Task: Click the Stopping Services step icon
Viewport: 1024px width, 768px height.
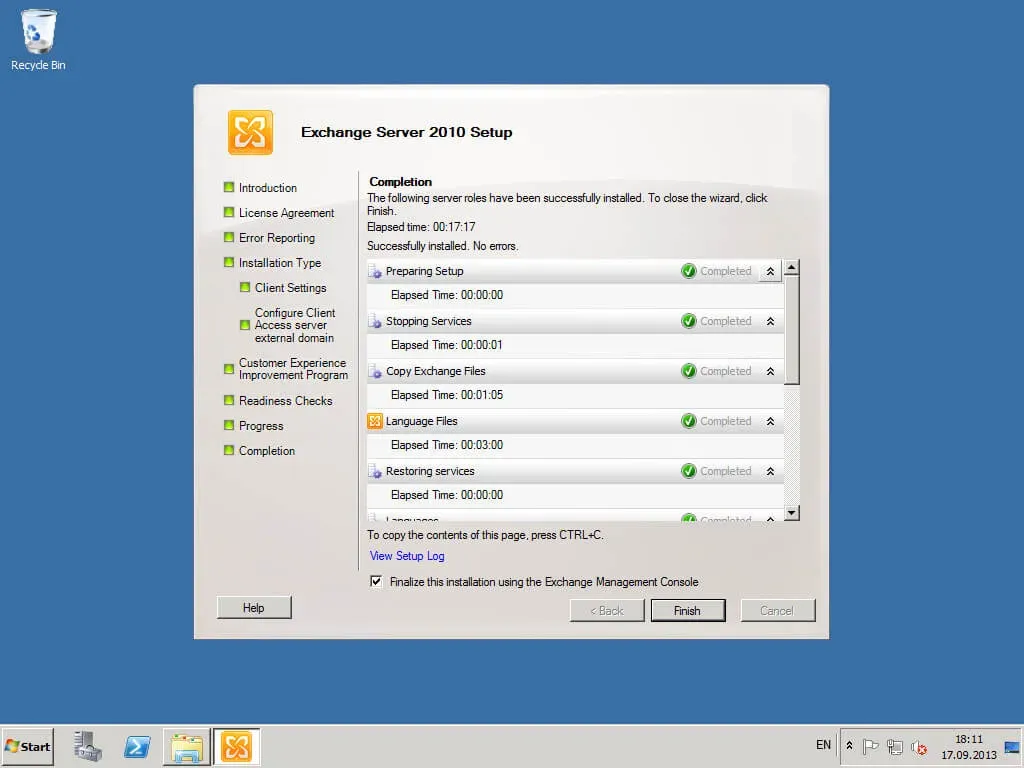Action: [x=375, y=321]
